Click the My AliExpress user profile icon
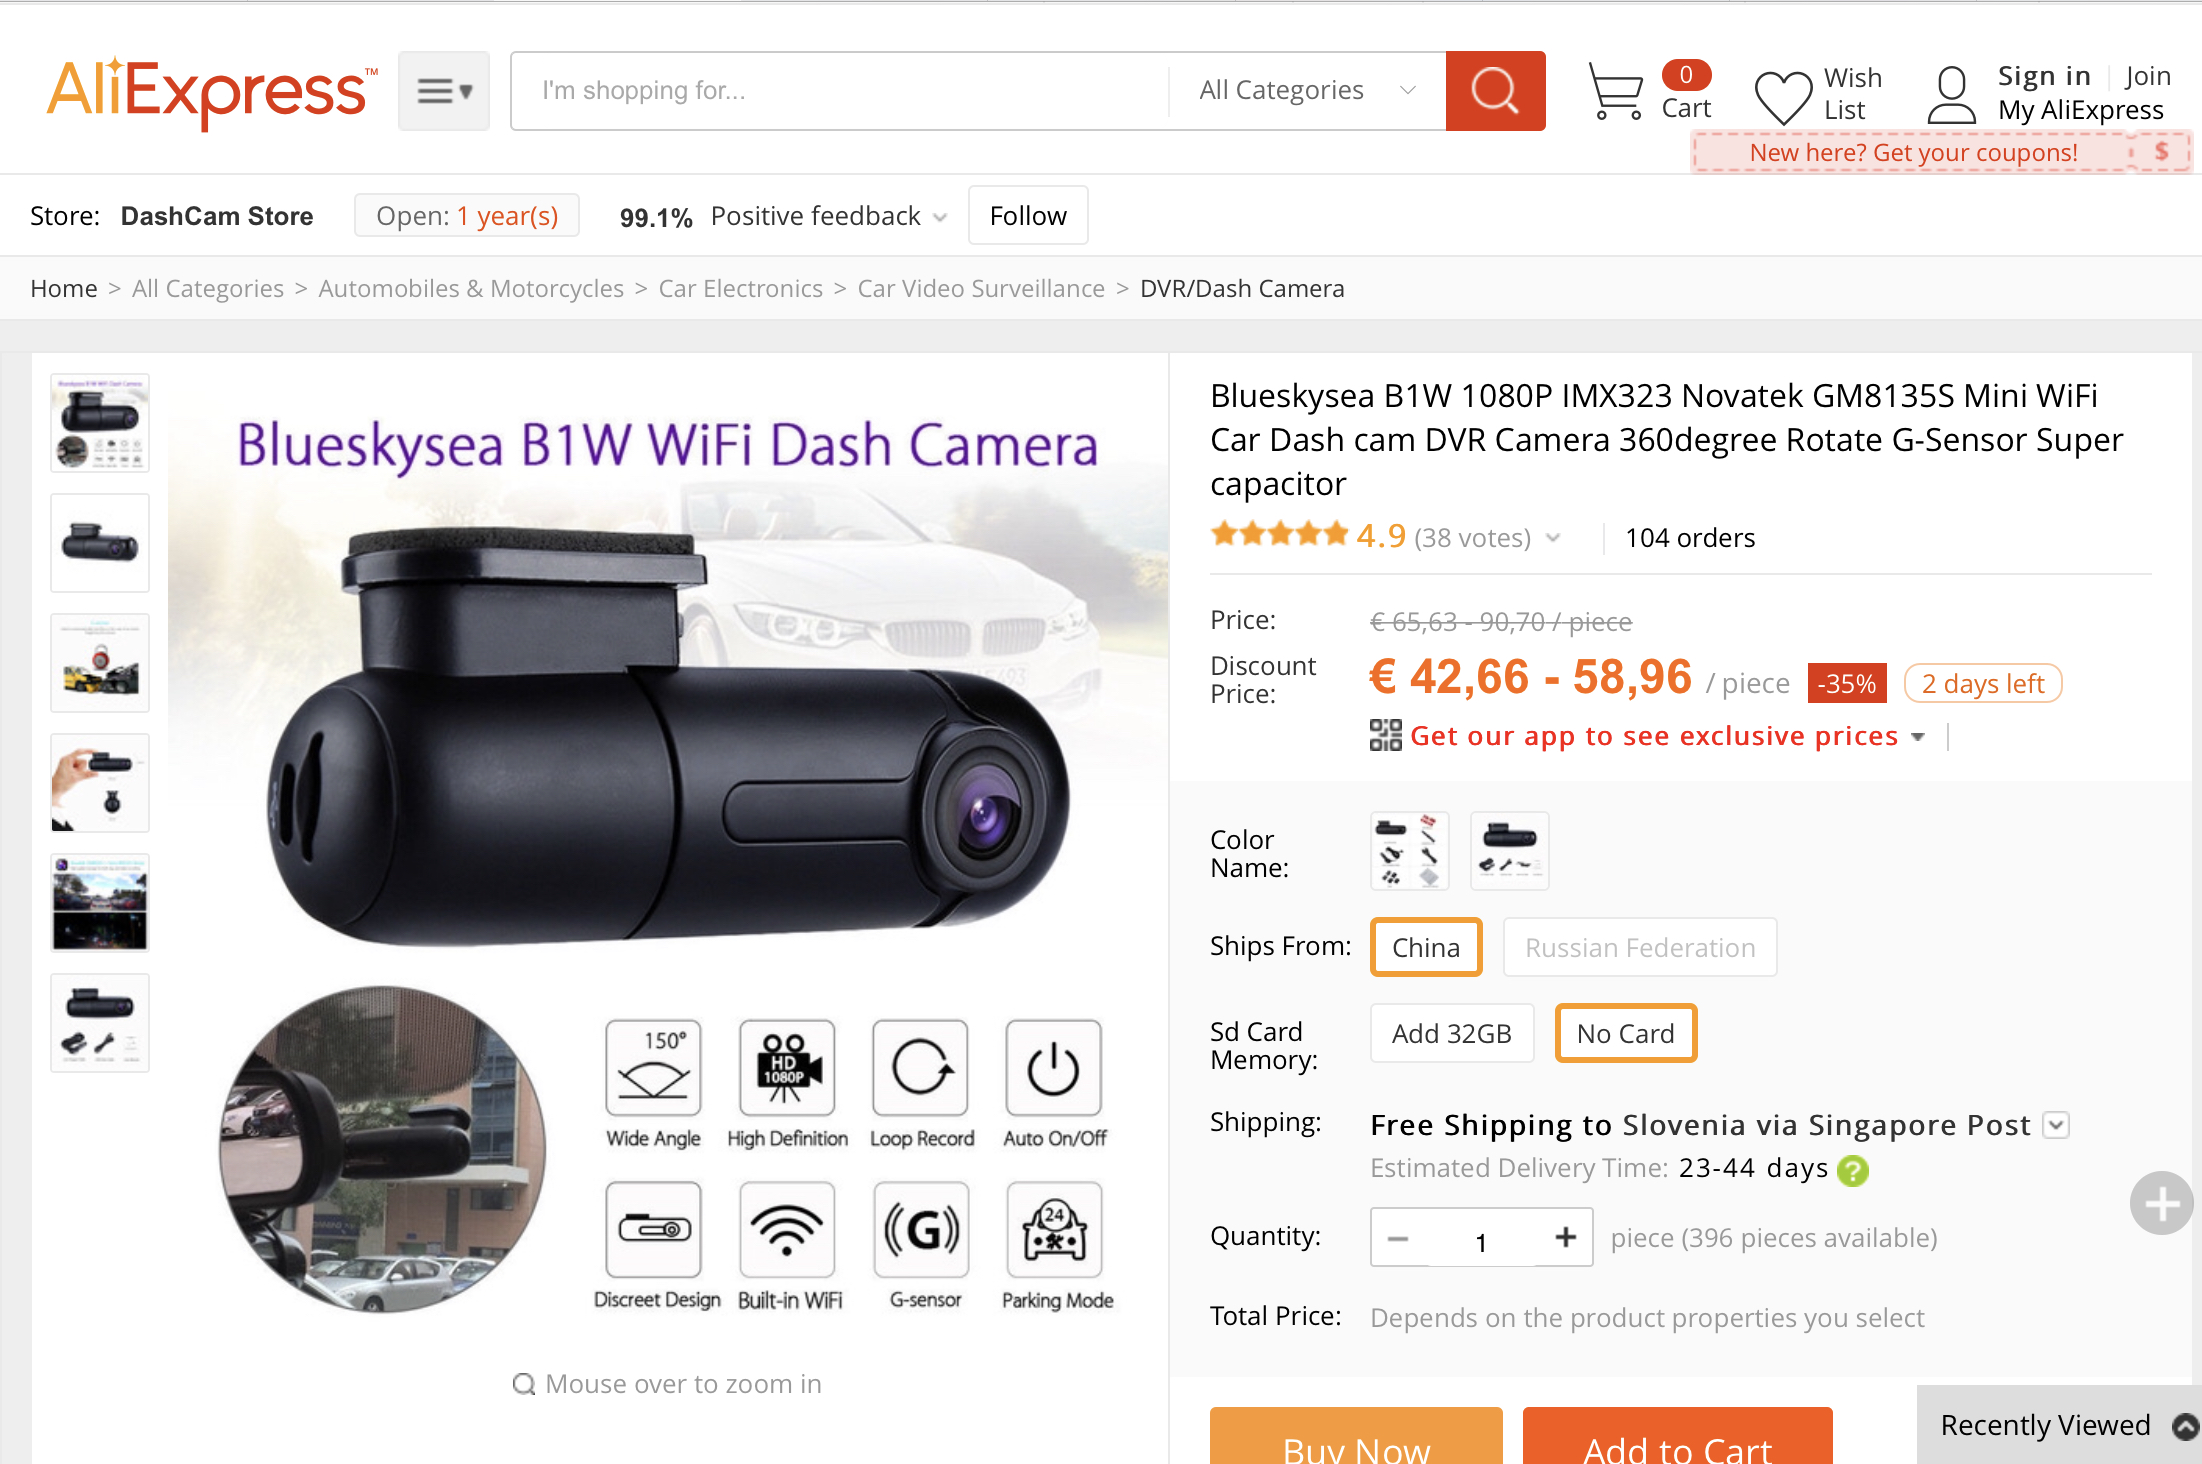The image size is (2202, 1464). [x=1951, y=95]
